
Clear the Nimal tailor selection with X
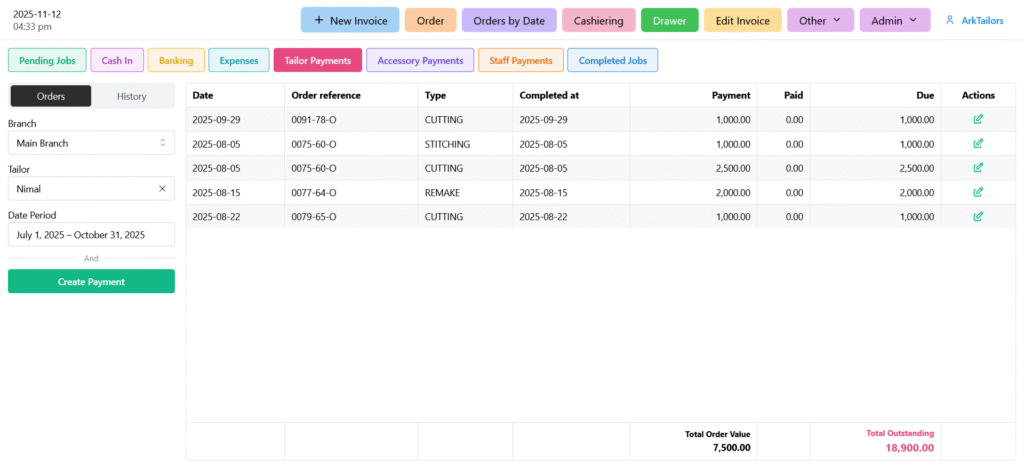coord(162,188)
